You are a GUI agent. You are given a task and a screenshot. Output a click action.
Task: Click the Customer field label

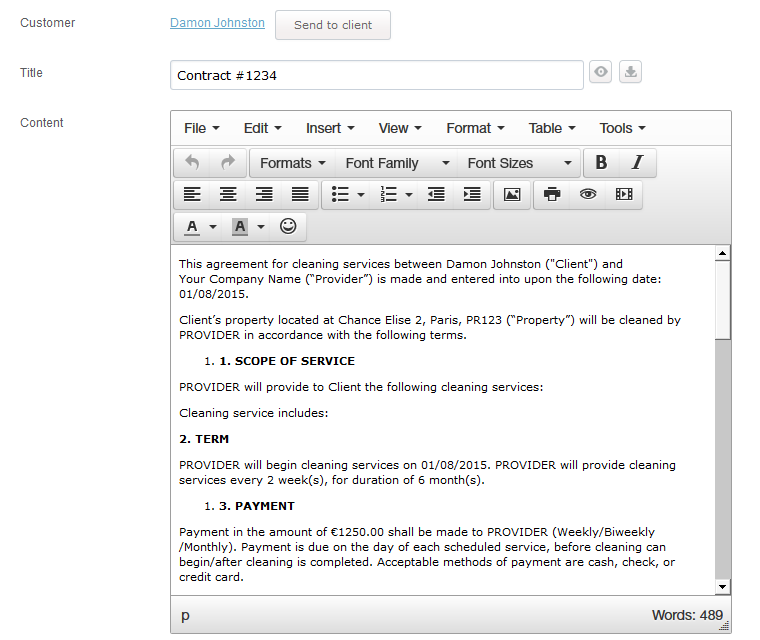coord(48,23)
